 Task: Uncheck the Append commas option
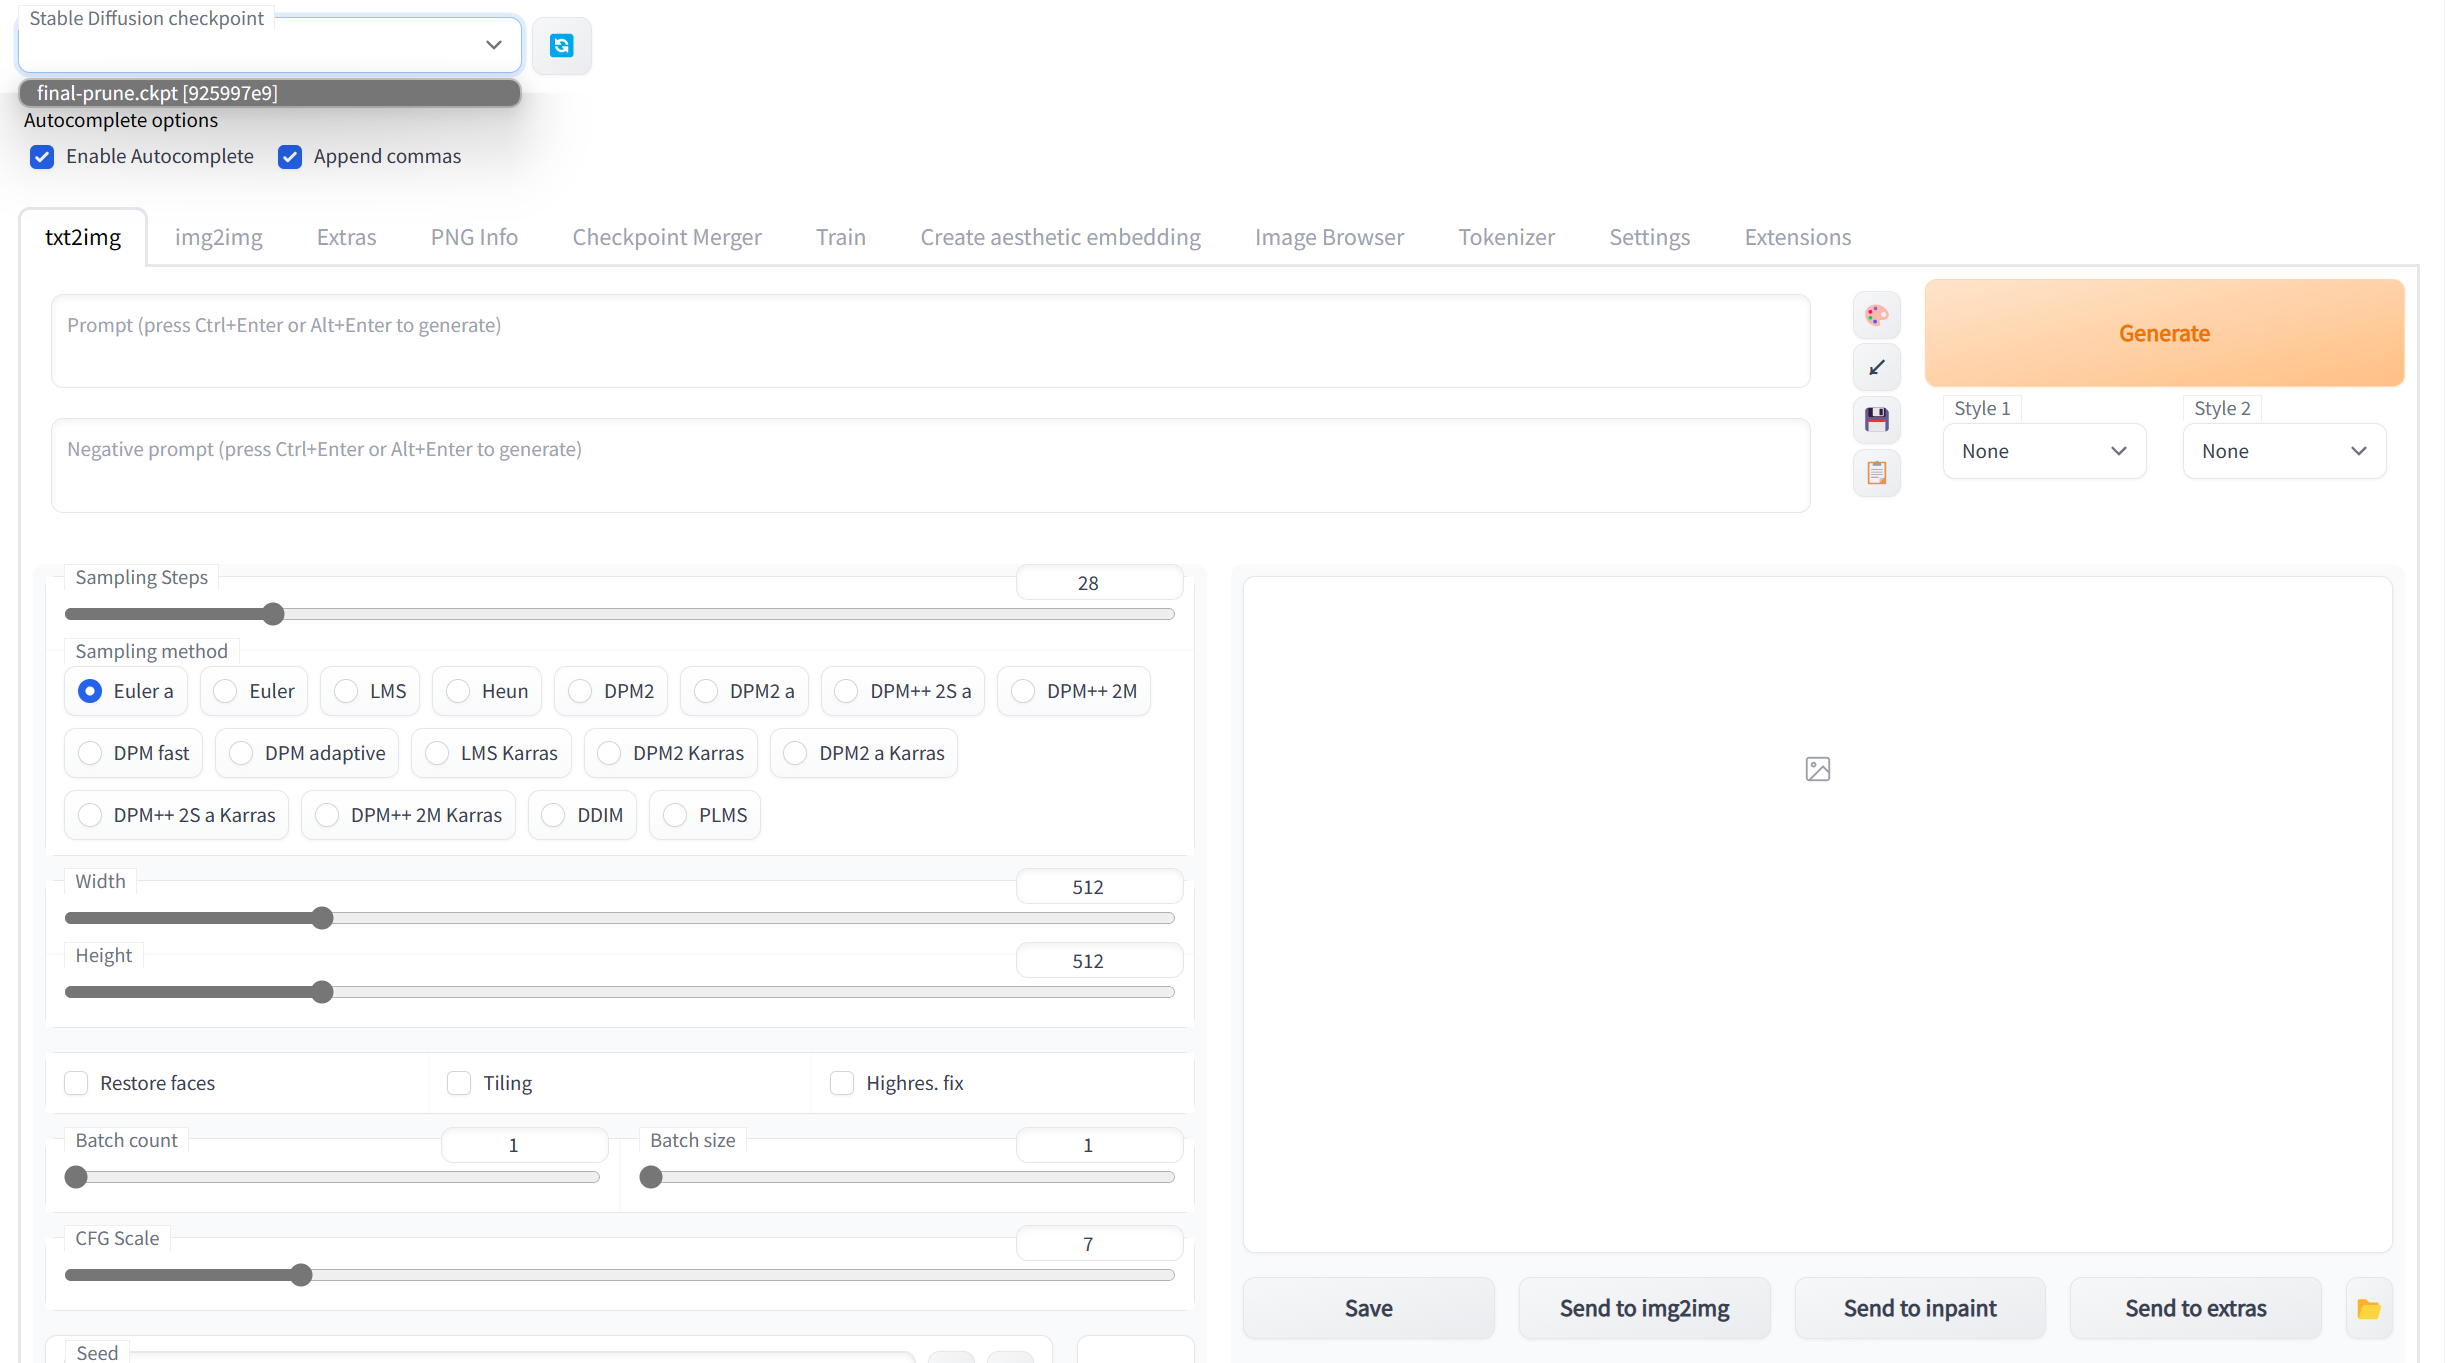(x=290, y=157)
